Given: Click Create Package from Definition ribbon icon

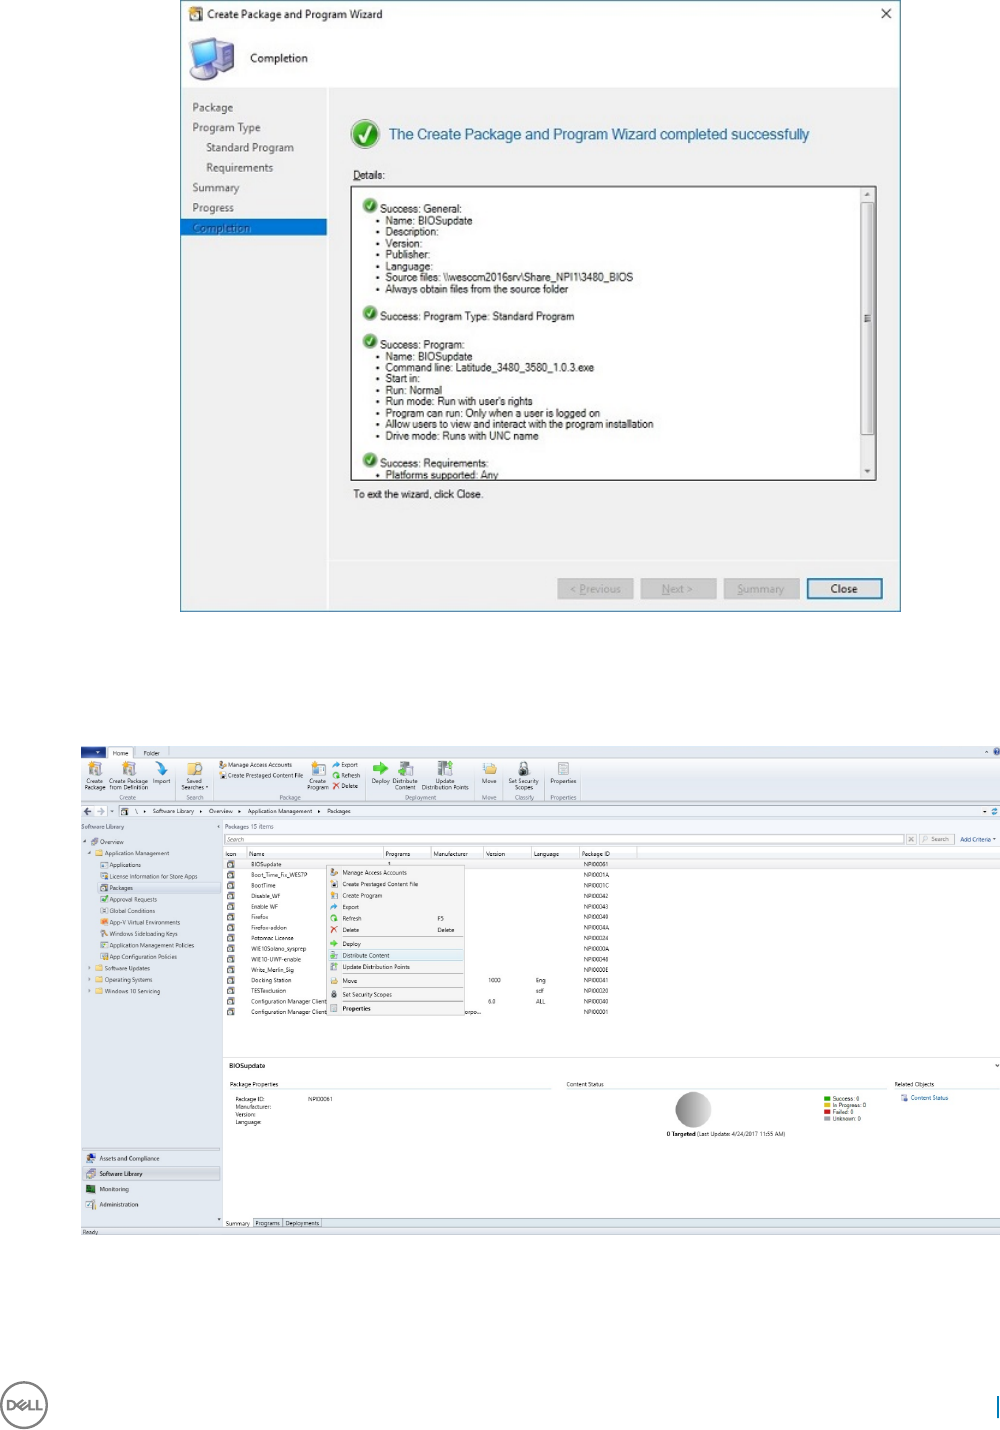Looking at the screenshot, I should tap(128, 775).
